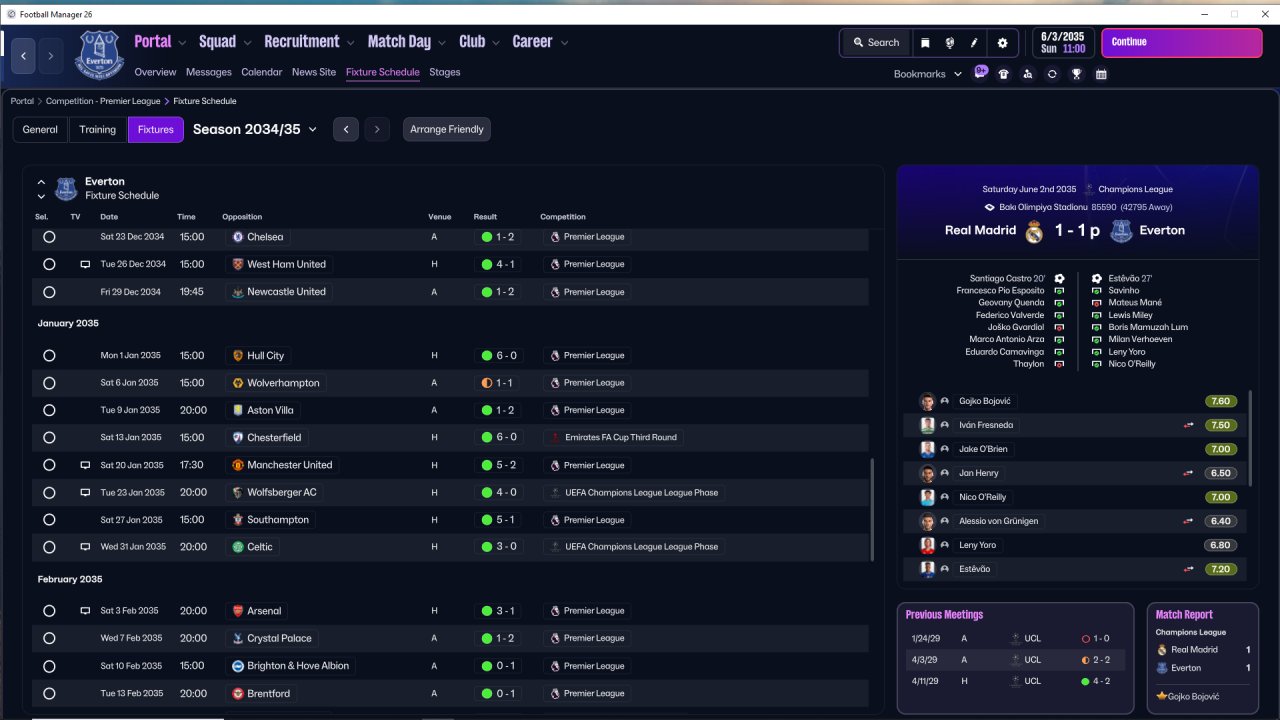
Task: Select the Southampton fixture radio button
Action: click(x=49, y=520)
